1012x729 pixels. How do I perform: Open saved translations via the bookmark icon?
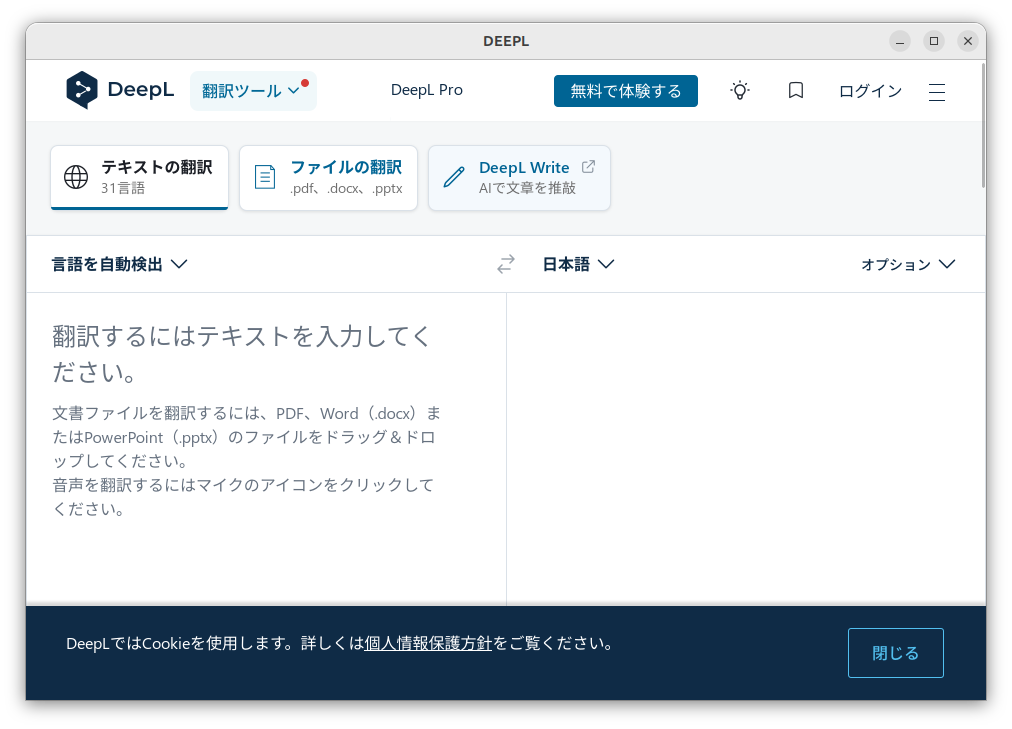point(795,90)
